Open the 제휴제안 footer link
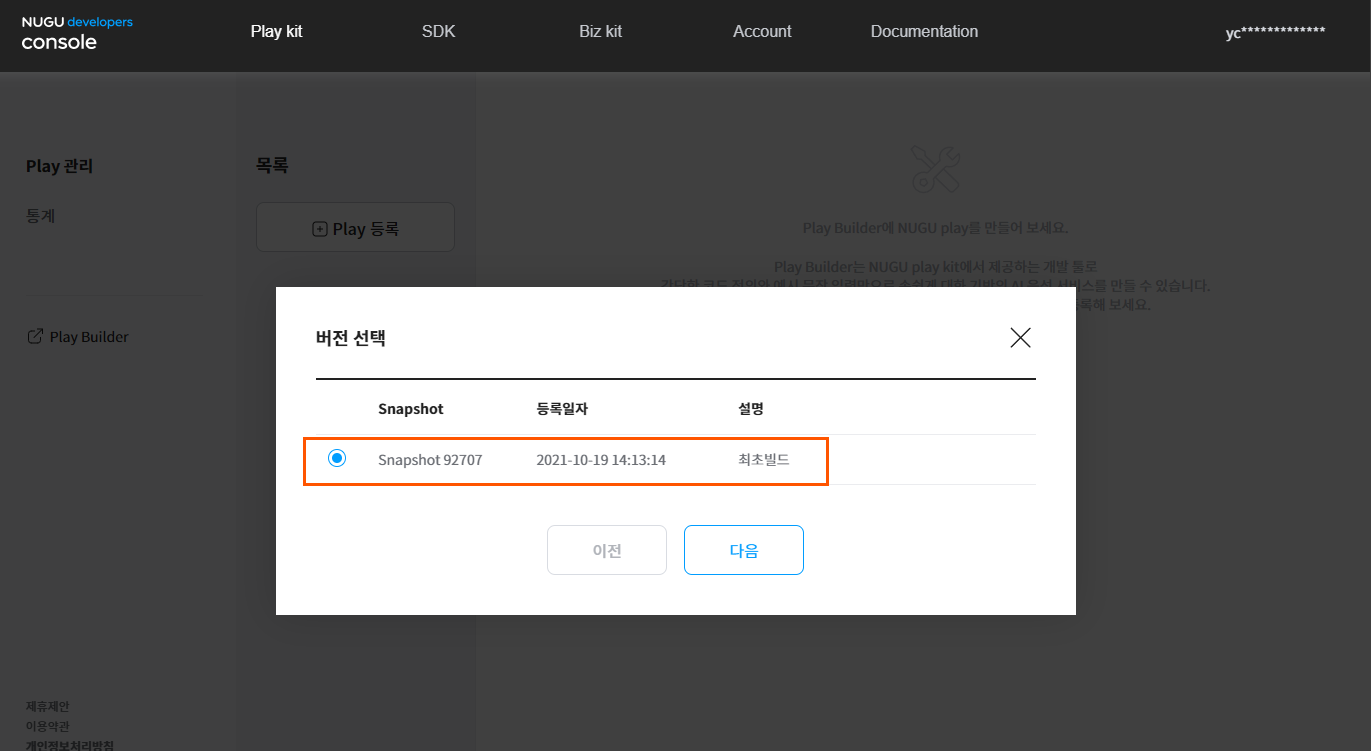1371x751 pixels. pos(47,706)
